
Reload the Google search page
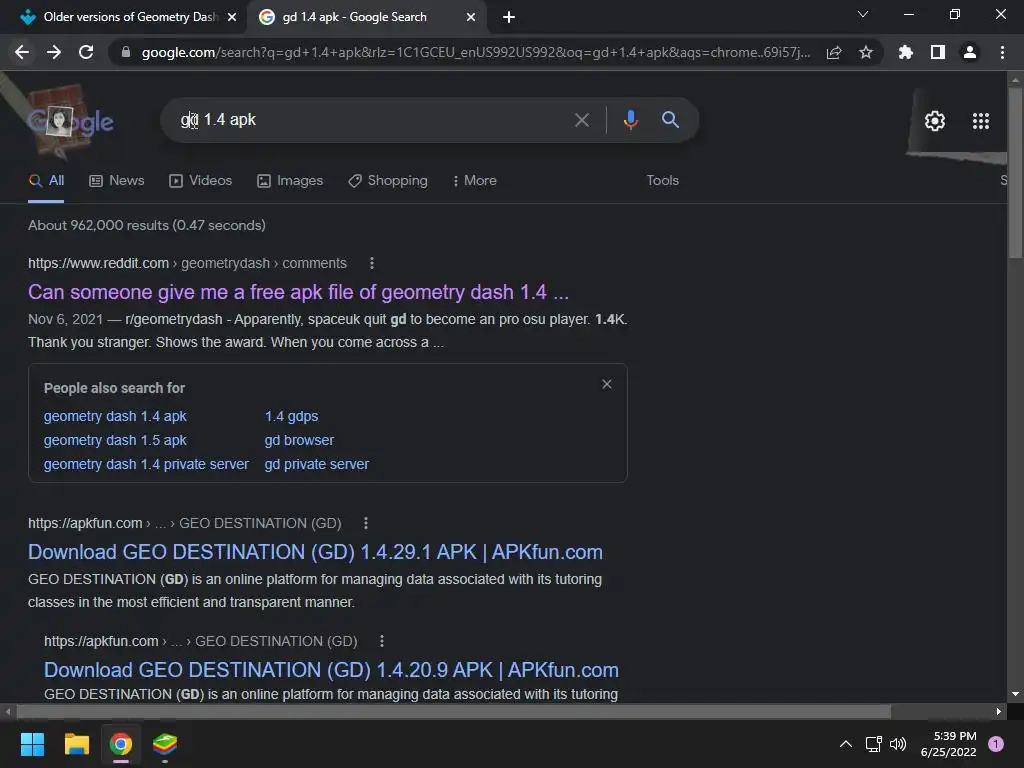[x=86, y=52]
